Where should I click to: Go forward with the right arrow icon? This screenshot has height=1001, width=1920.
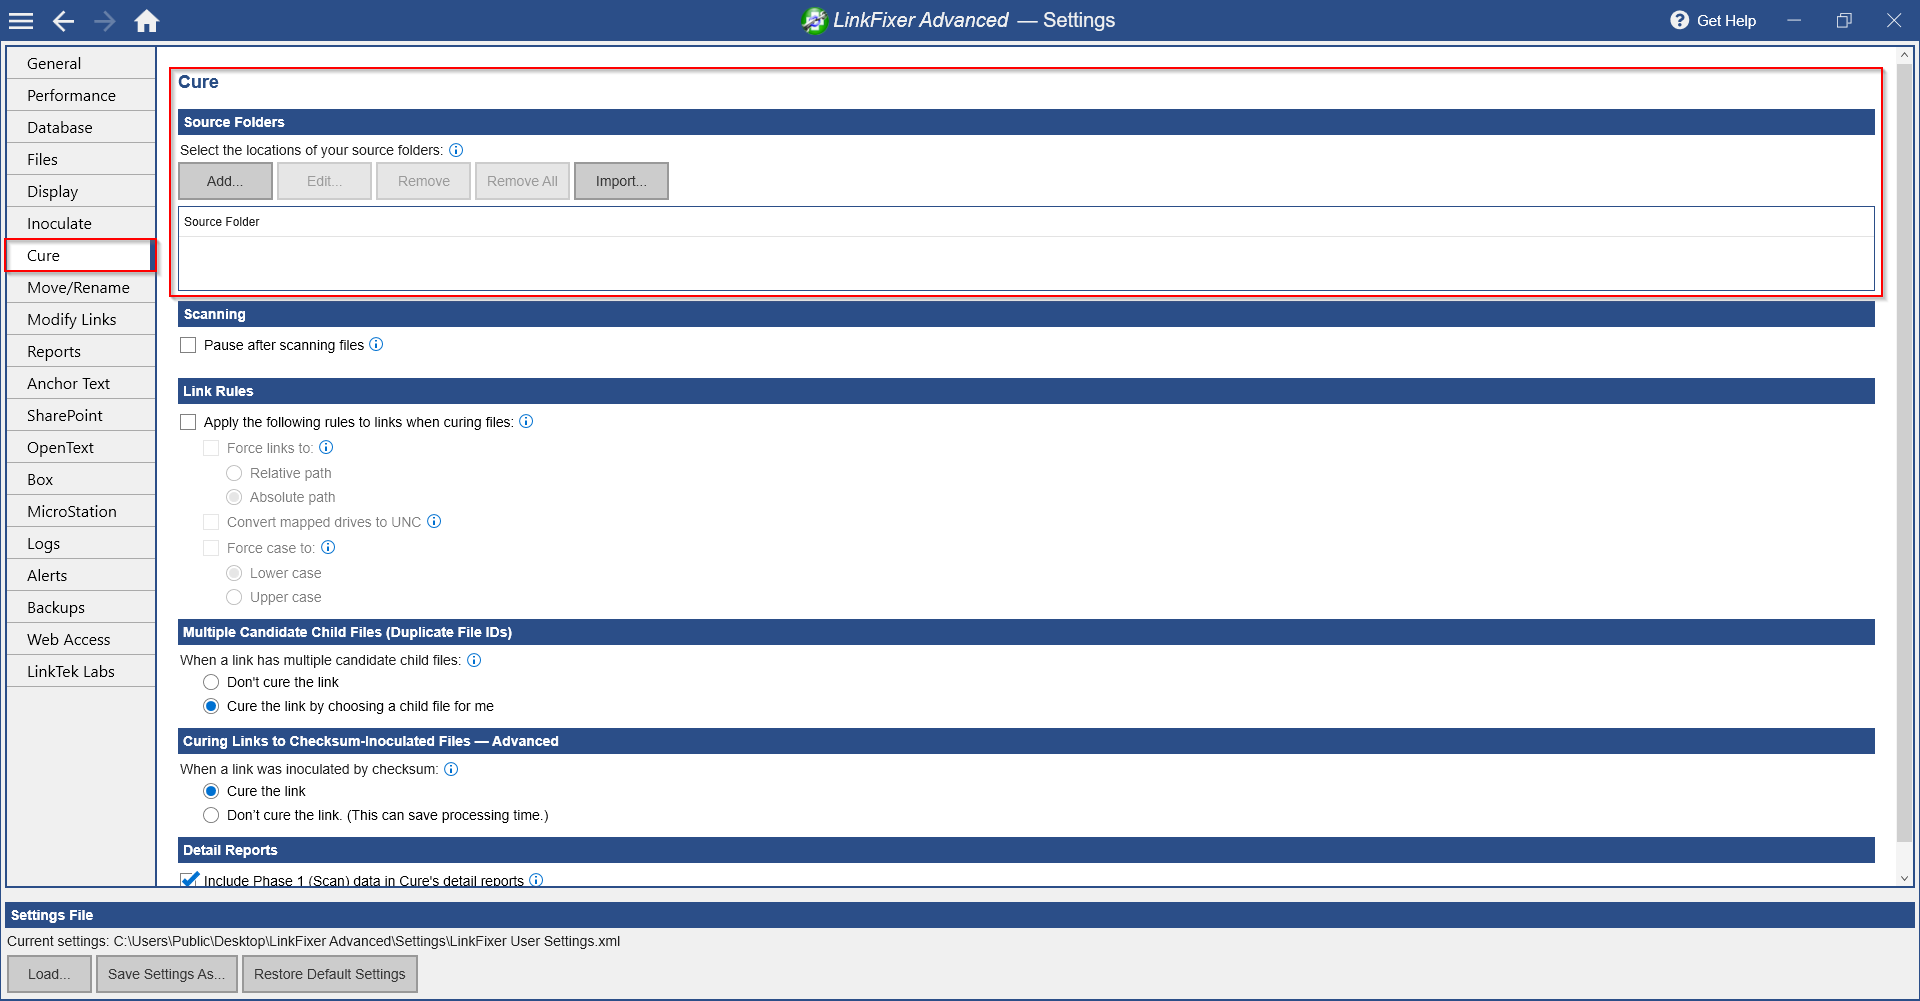[104, 21]
